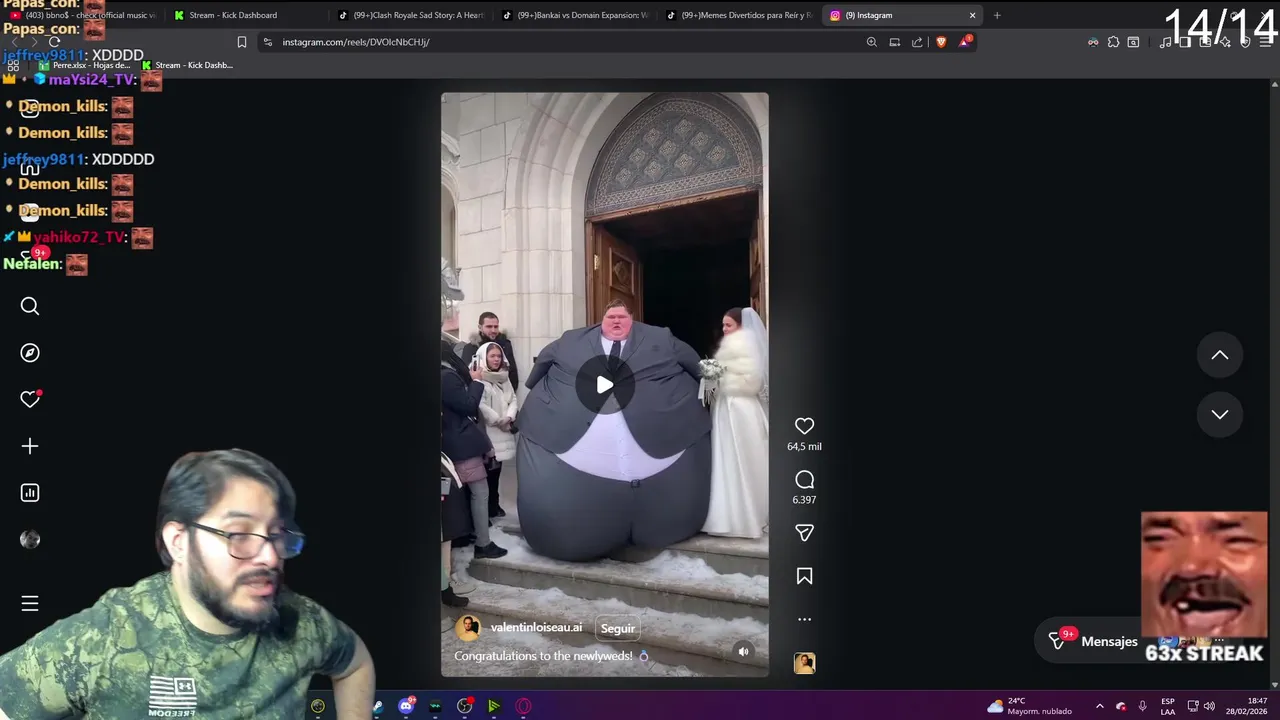Like the reel with the heart icon

click(x=804, y=426)
